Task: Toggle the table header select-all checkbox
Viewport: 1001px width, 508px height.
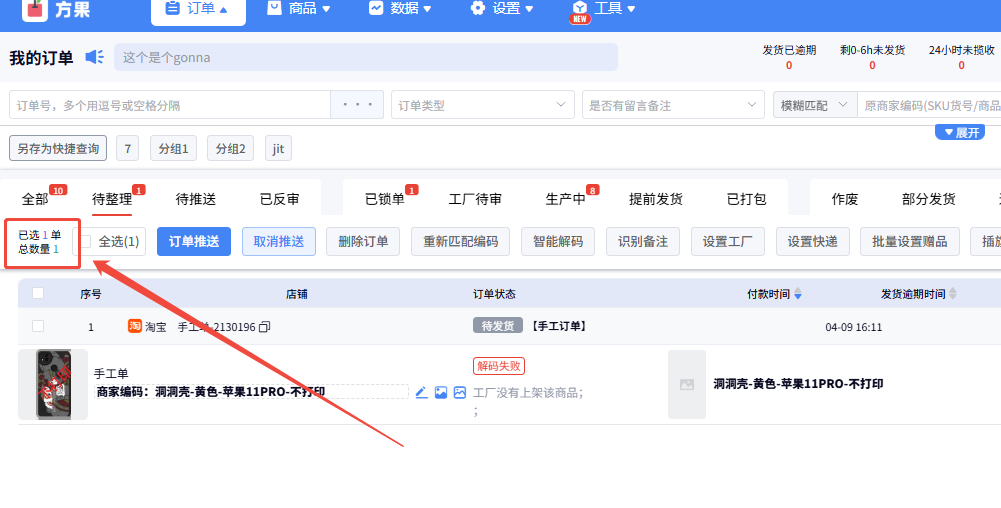Action: point(38,293)
